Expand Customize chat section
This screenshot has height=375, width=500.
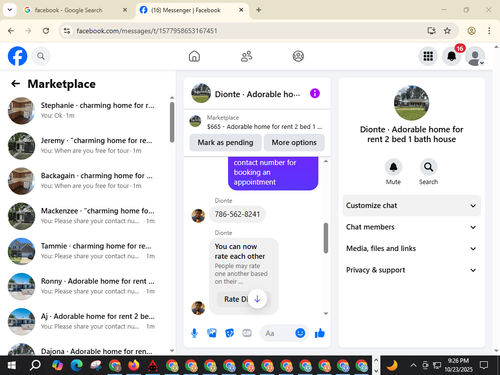[x=411, y=205]
